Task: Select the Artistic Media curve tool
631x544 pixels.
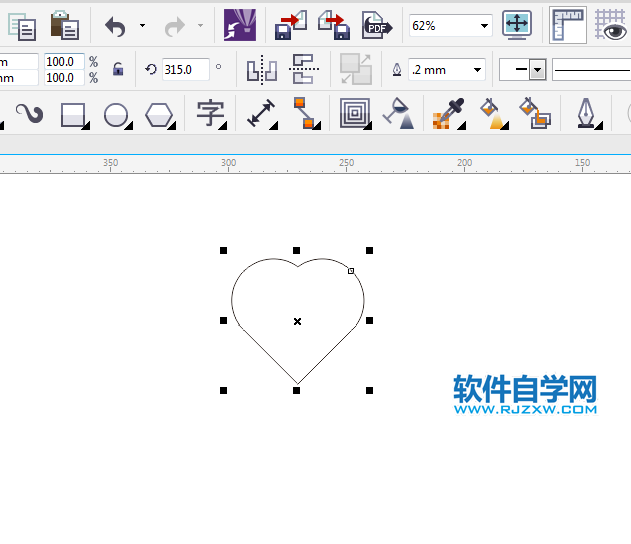Action: click(x=29, y=113)
